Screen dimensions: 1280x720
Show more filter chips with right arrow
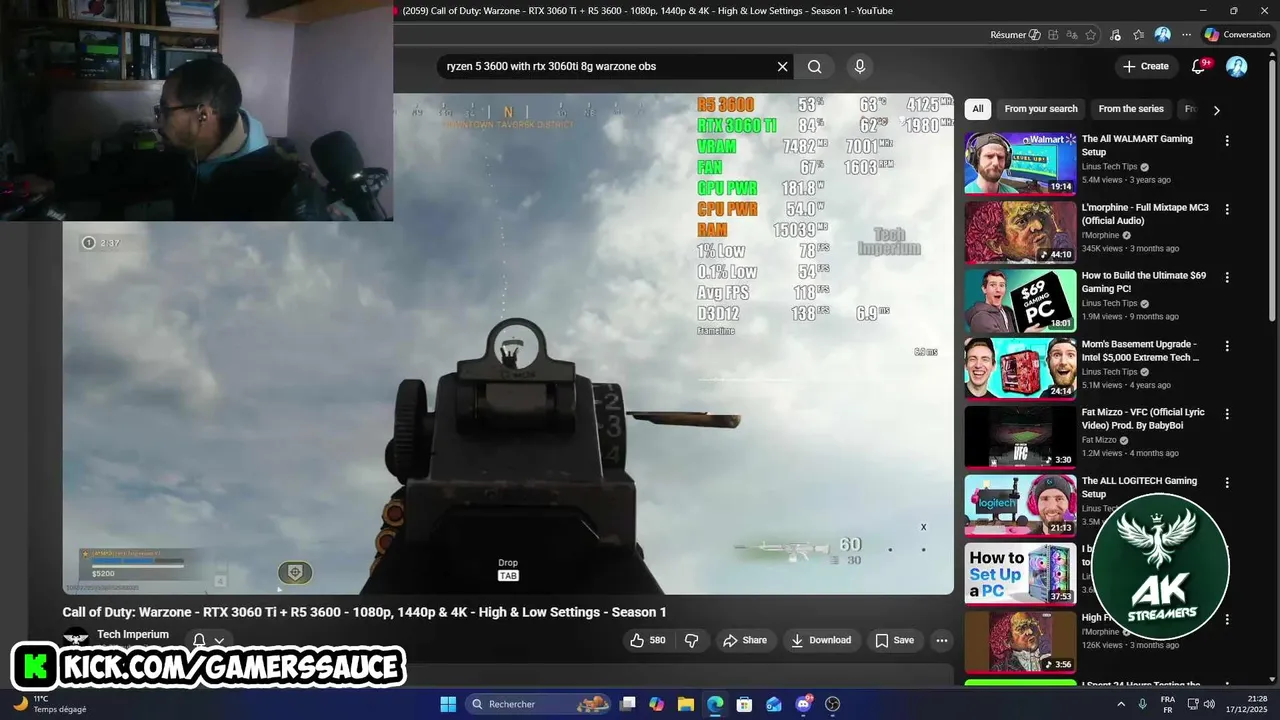pos(1216,110)
